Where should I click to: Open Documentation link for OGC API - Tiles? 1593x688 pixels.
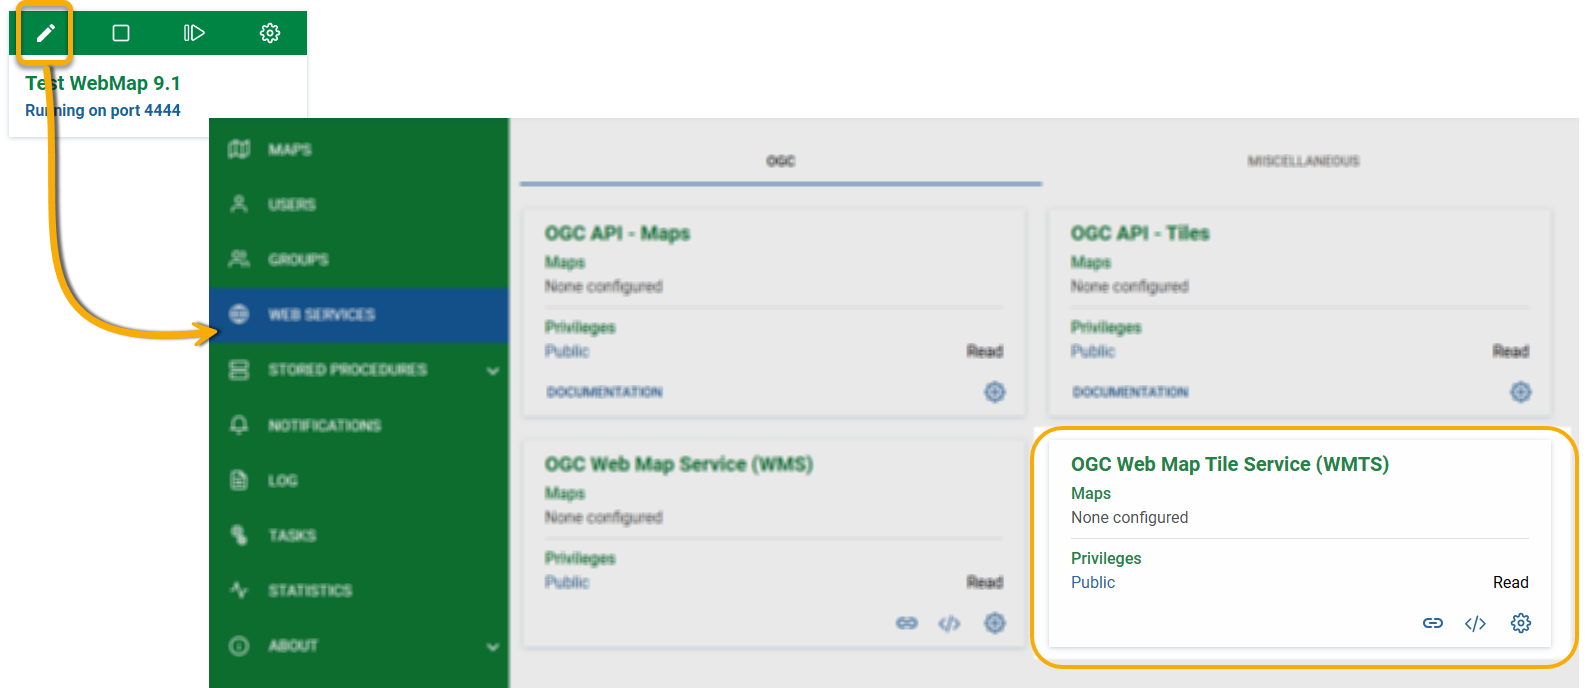point(1130,392)
